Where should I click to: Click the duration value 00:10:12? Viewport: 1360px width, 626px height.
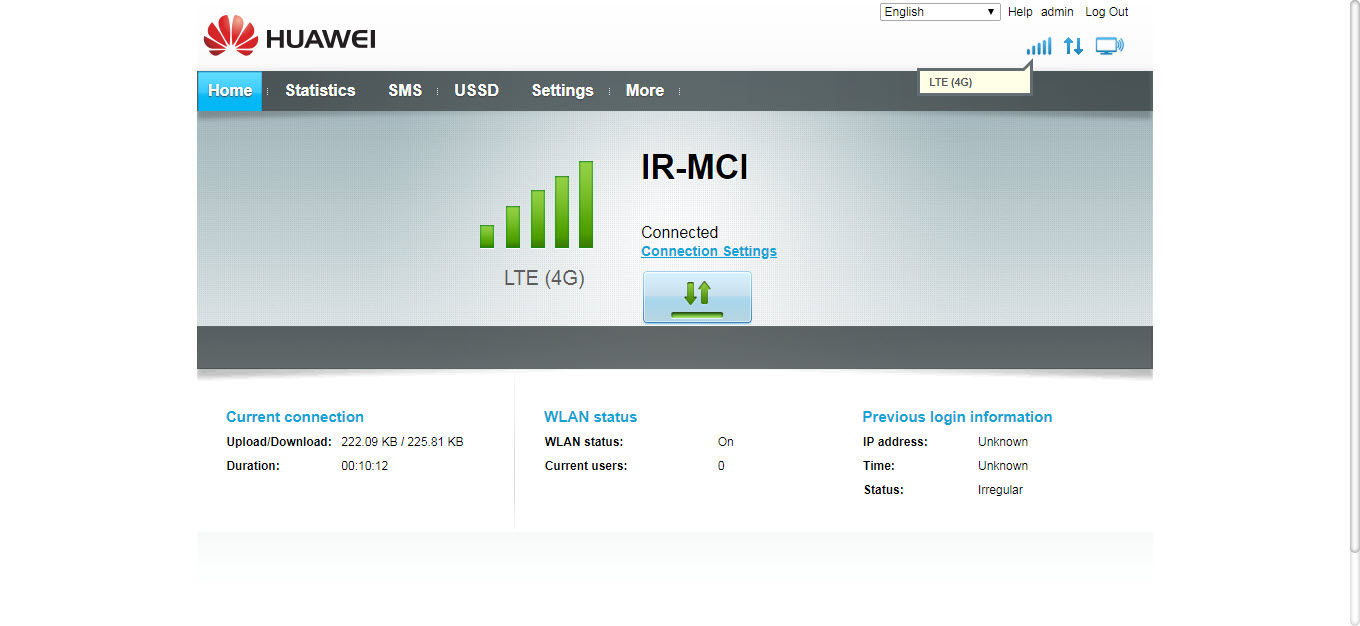coord(365,466)
